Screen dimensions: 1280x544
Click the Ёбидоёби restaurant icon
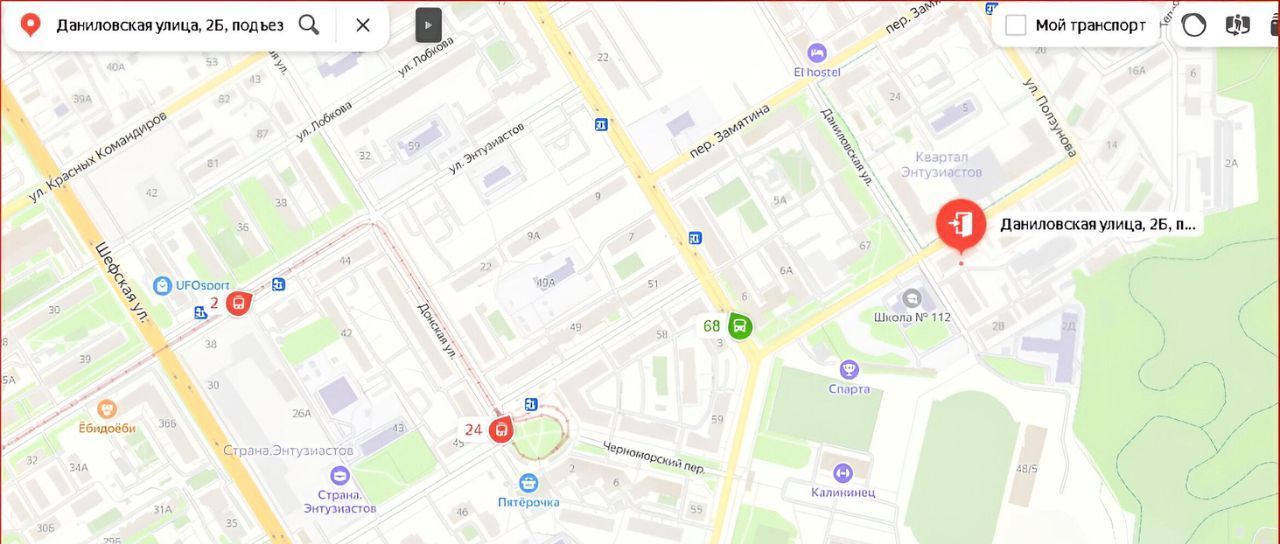point(107,409)
